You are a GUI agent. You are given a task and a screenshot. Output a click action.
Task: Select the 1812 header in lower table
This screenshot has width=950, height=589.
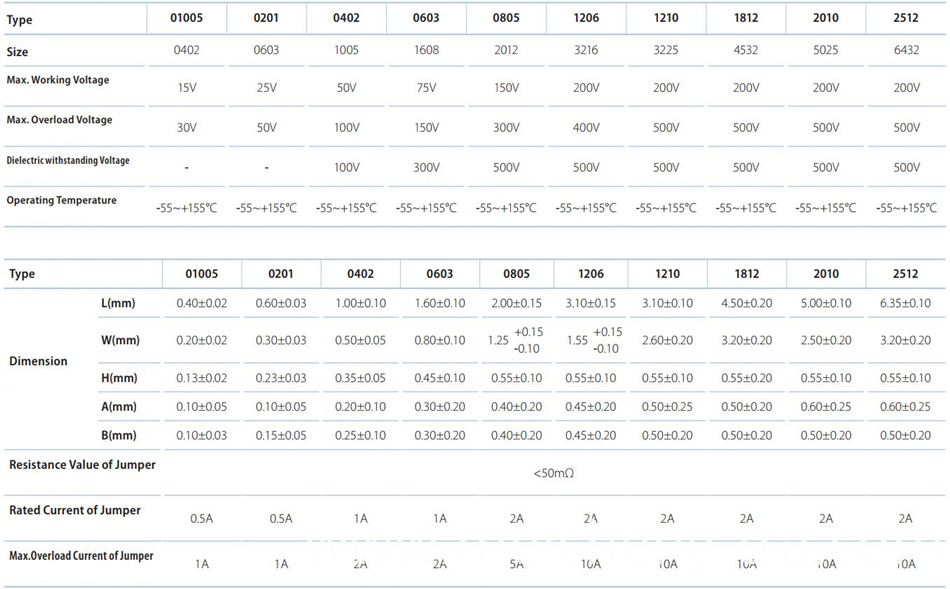(x=746, y=274)
